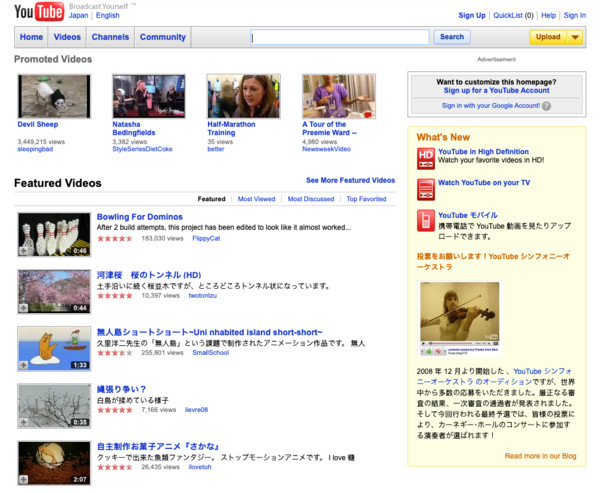Go to the Community navigation tab
This screenshot has height=493, width=600.
(x=162, y=37)
